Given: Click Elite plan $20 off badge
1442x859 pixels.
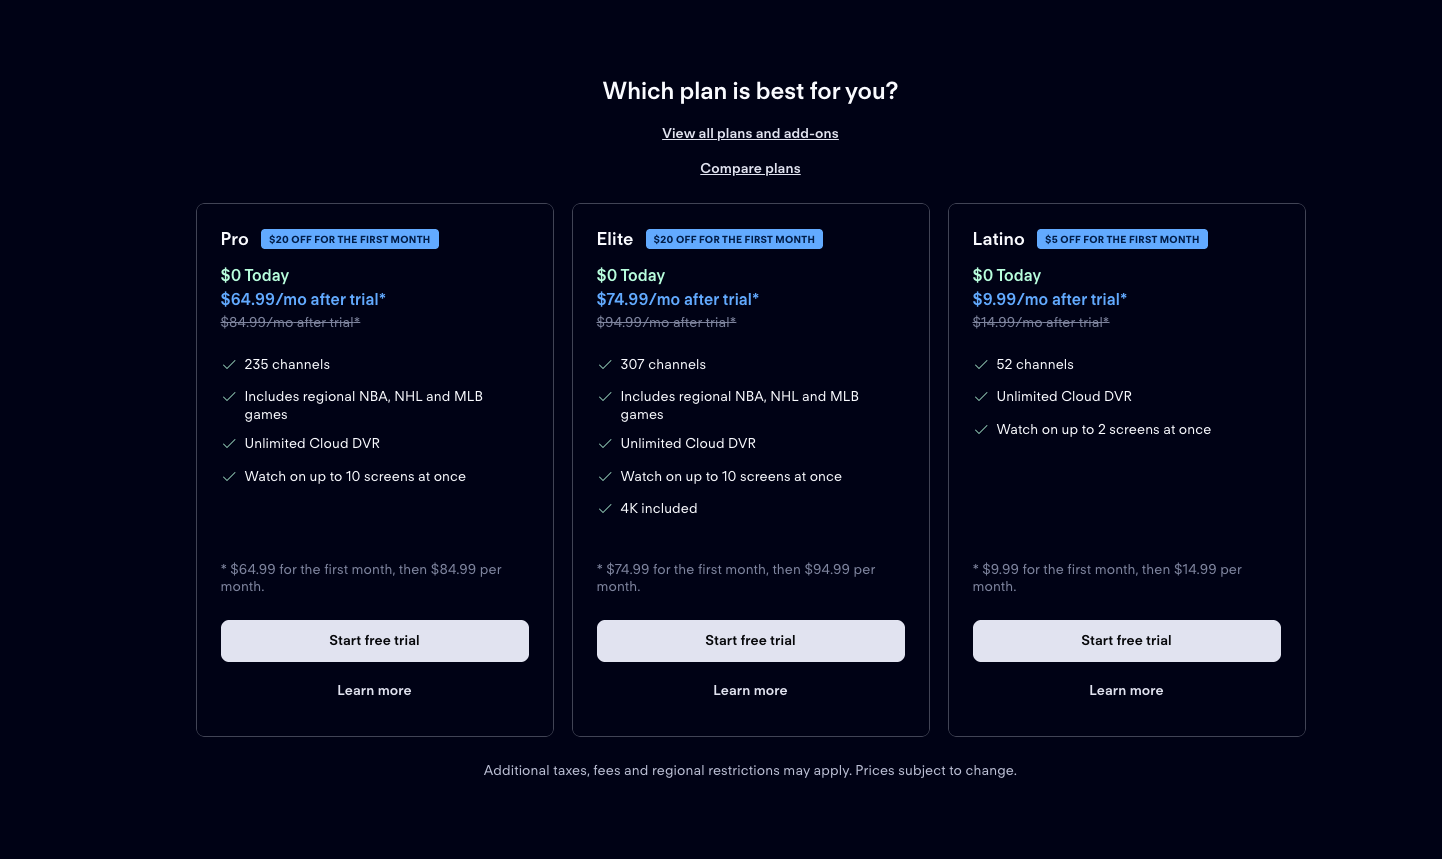Looking at the screenshot, I should [x=734, y=240].
